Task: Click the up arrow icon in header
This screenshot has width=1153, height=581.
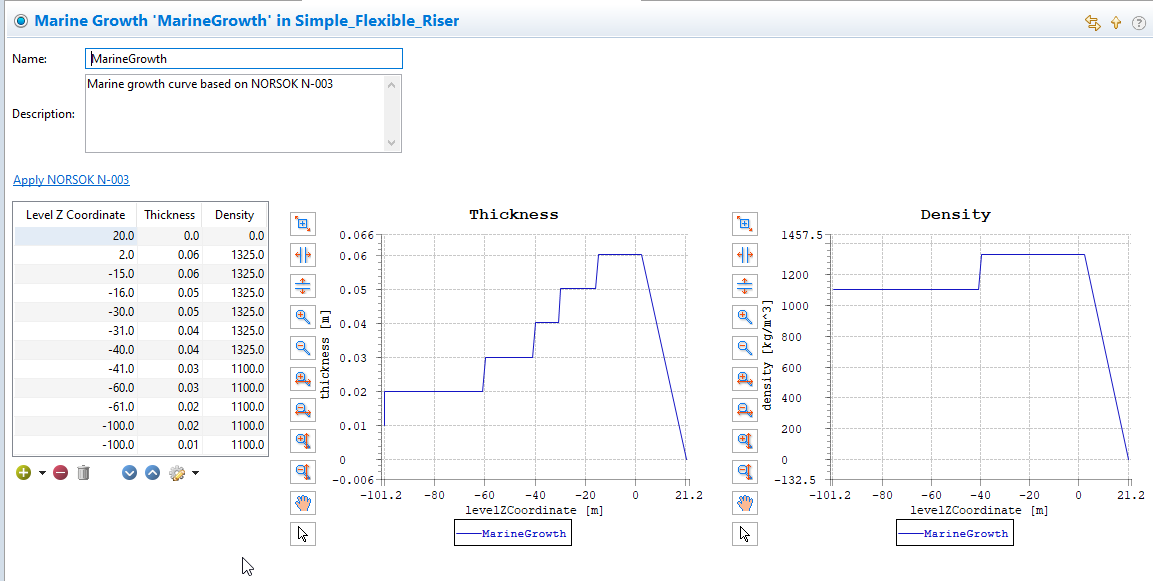Action: point(1116,22)
